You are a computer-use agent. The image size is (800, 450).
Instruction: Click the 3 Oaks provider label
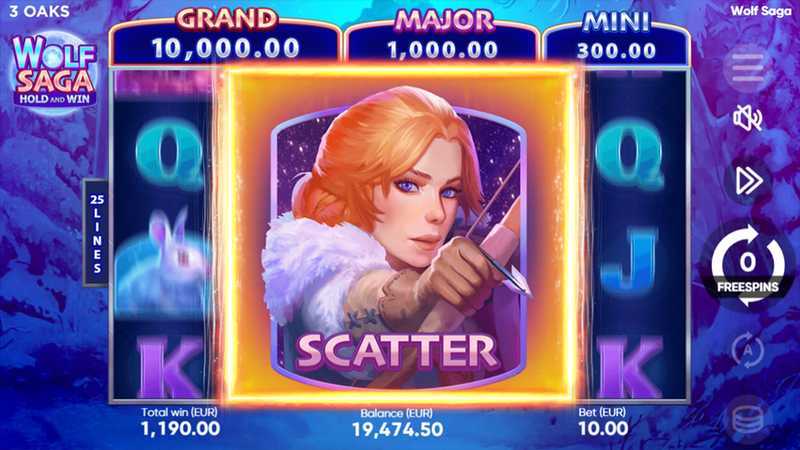coord(39,11)
